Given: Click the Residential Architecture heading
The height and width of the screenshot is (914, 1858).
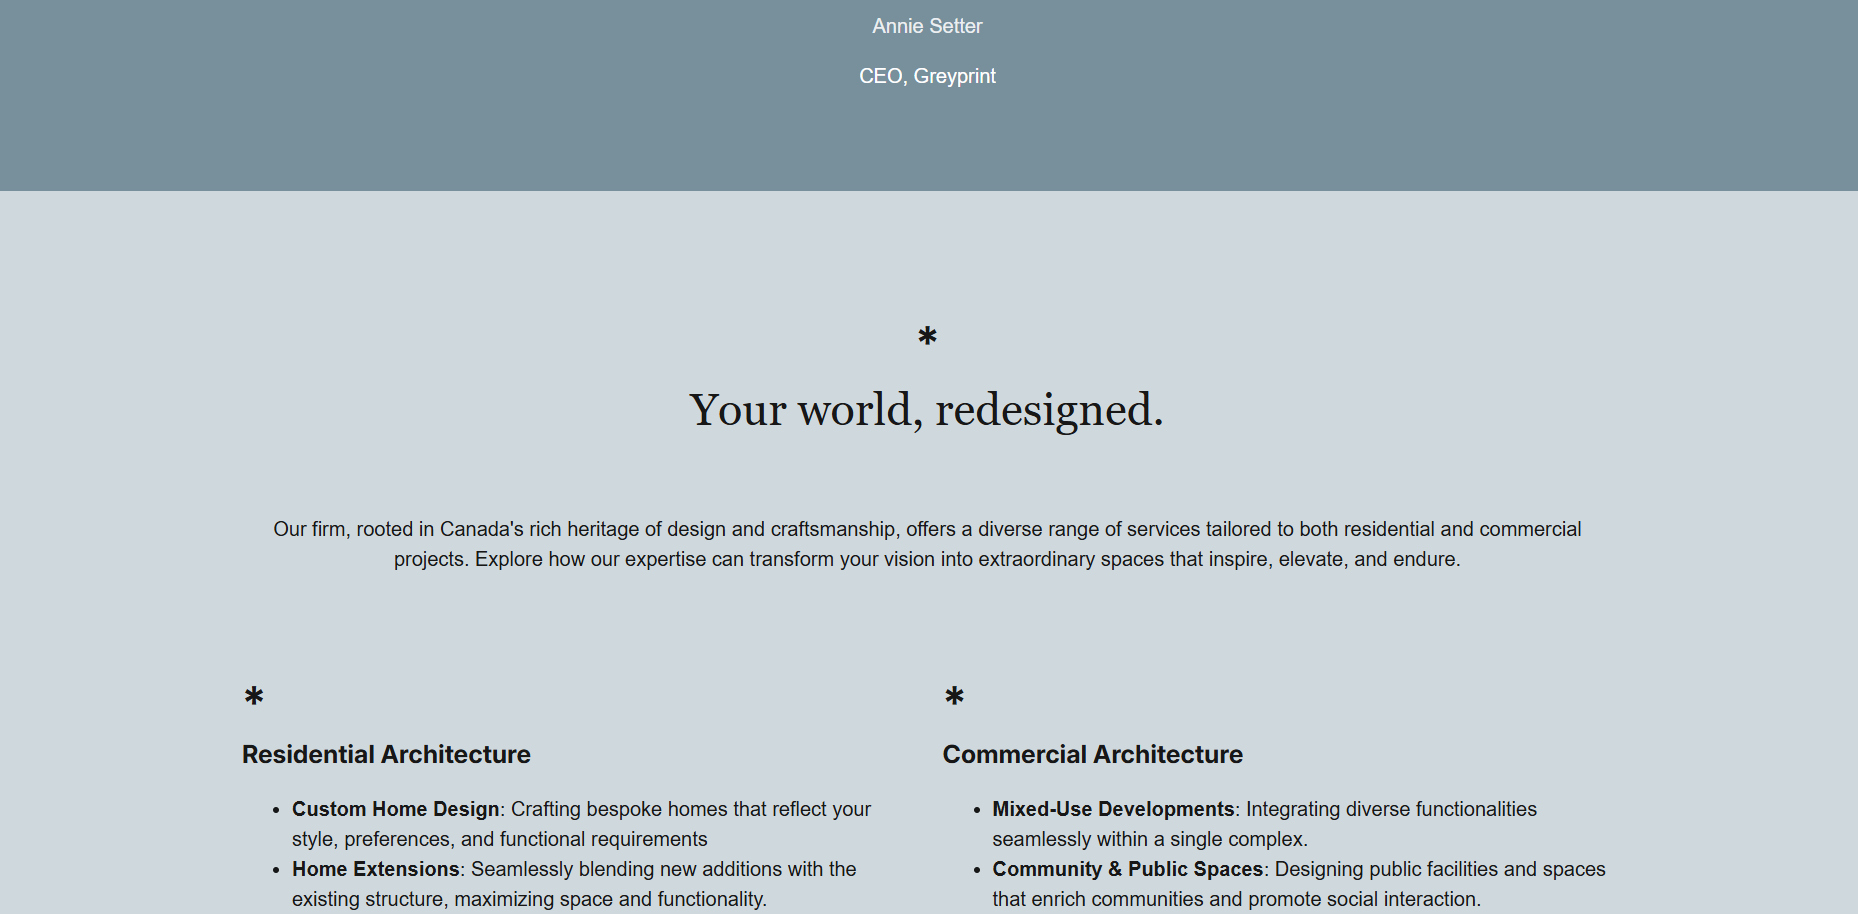Looking at the screenshot, I should pos(386,755).
